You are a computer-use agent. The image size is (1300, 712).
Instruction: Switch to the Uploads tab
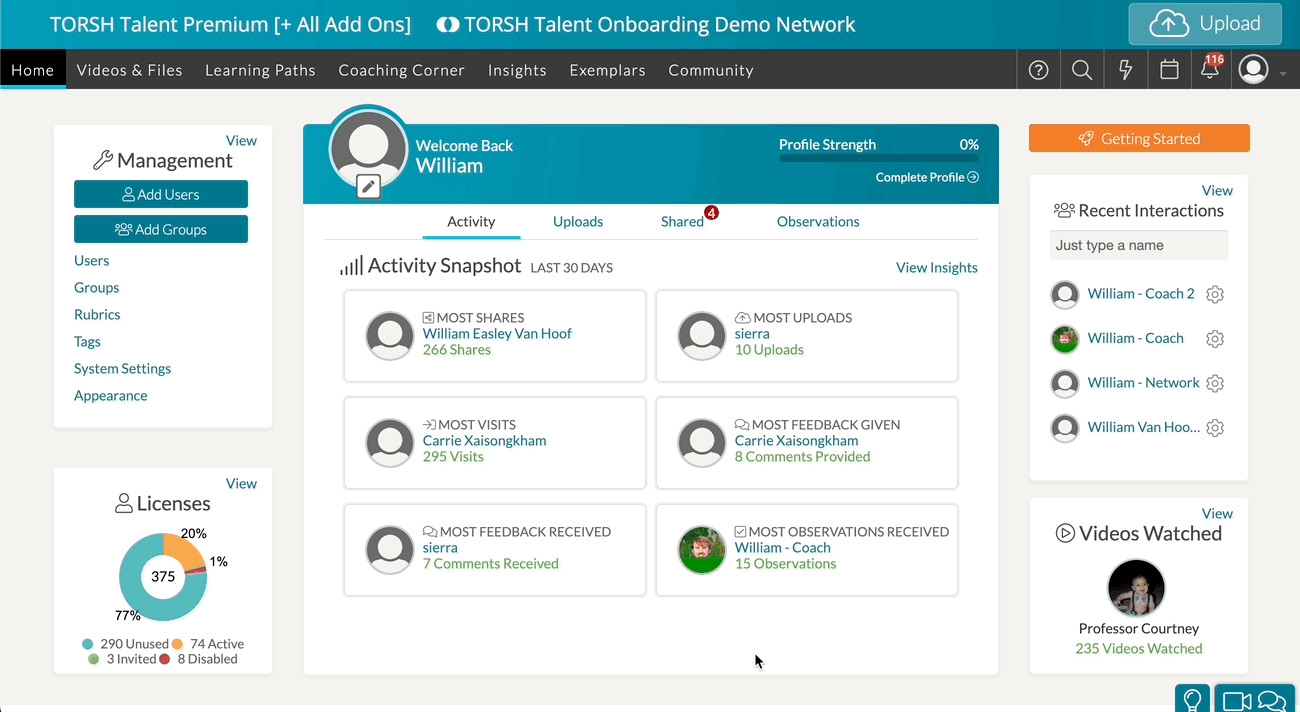(578, 222)
